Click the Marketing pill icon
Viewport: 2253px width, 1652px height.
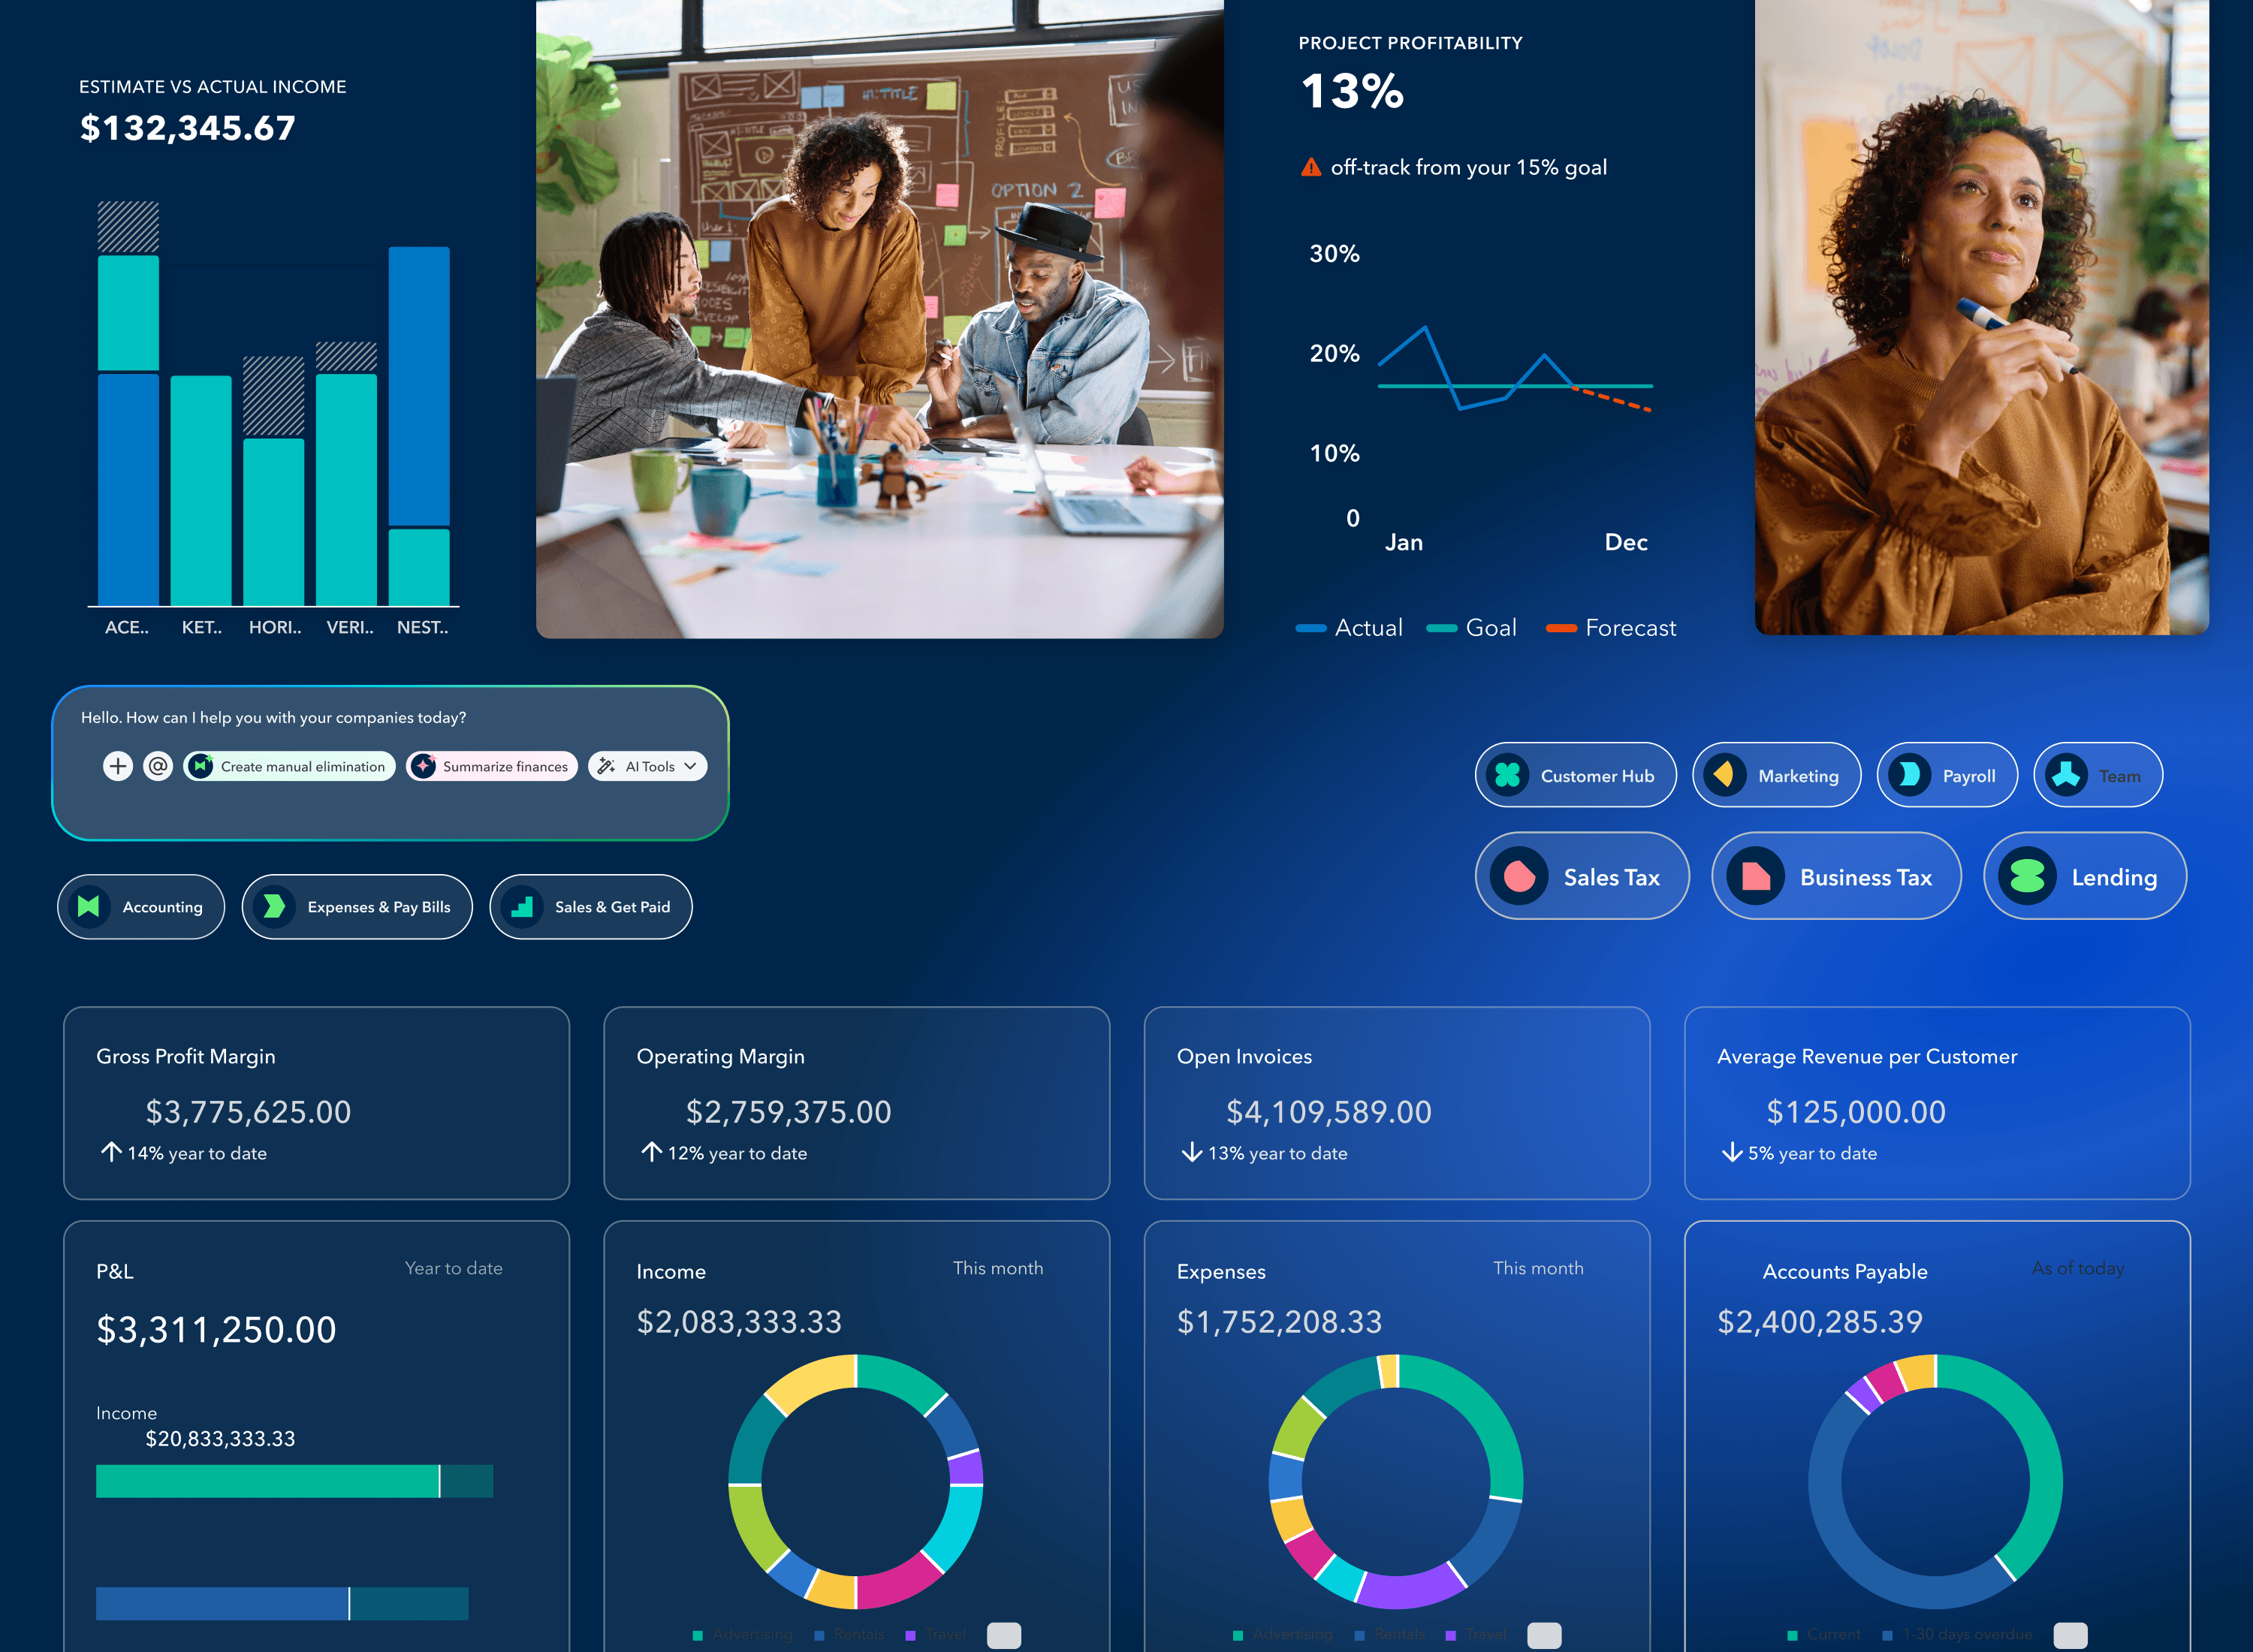point(1724,775)
